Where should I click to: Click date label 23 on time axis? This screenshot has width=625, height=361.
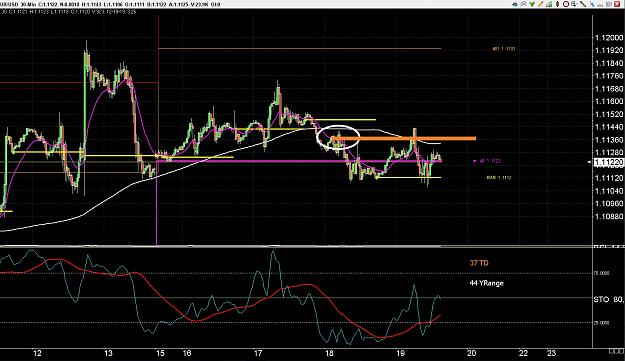551,353
